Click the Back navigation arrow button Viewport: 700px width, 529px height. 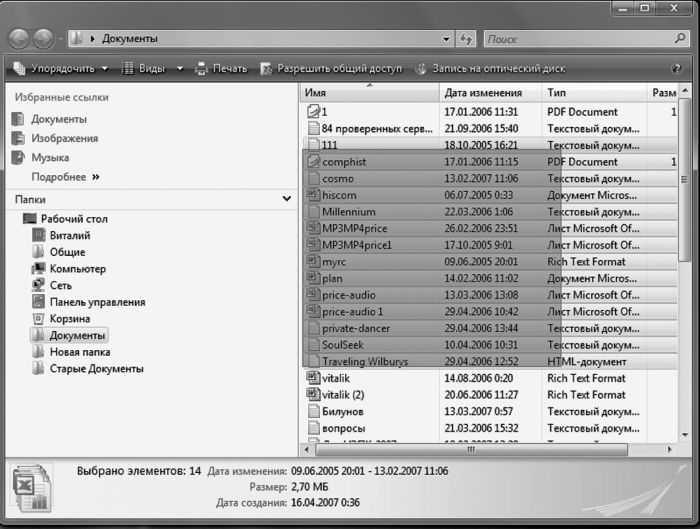point(20,39)
